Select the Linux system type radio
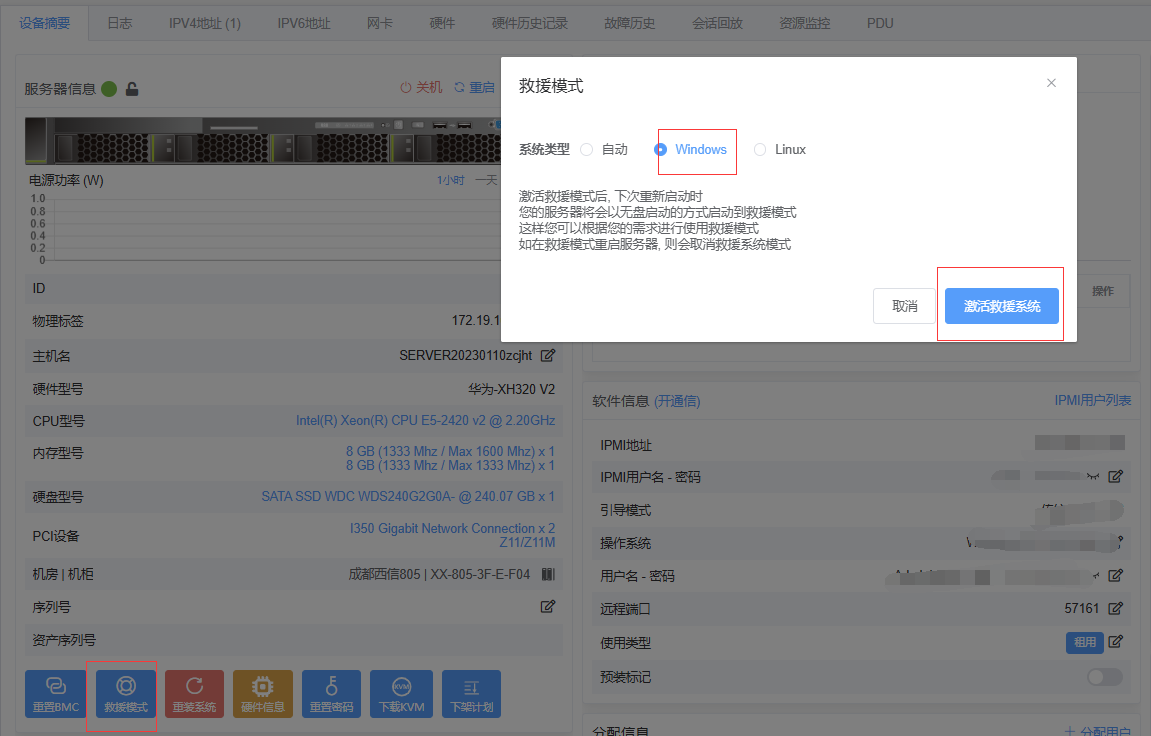Screen dimensions: 1151x736 click(760, 150)
